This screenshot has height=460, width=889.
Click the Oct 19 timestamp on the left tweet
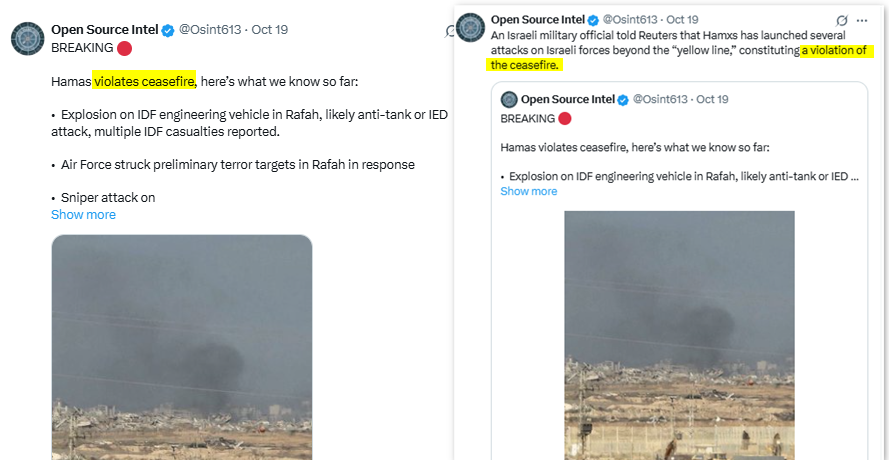pos(270,30)
